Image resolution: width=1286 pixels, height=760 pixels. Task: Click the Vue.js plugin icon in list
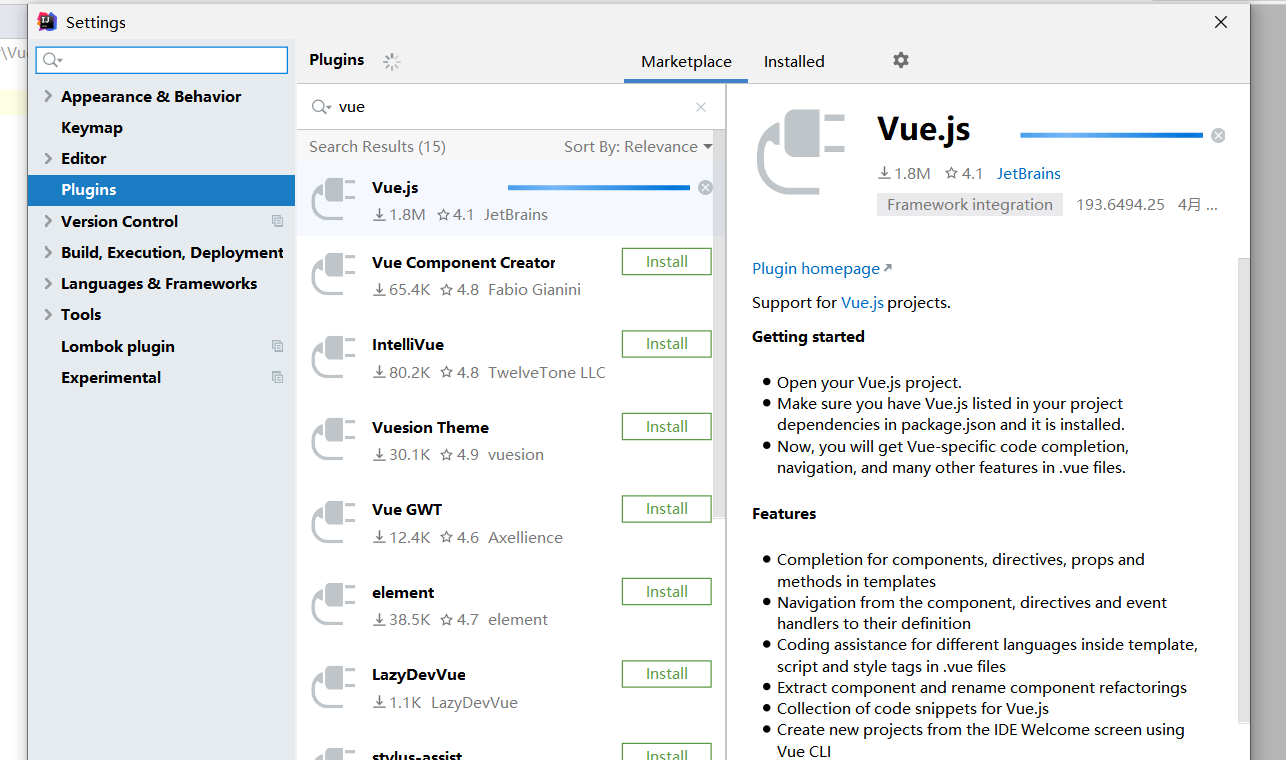pyautogui.click(x=334, y=198)
